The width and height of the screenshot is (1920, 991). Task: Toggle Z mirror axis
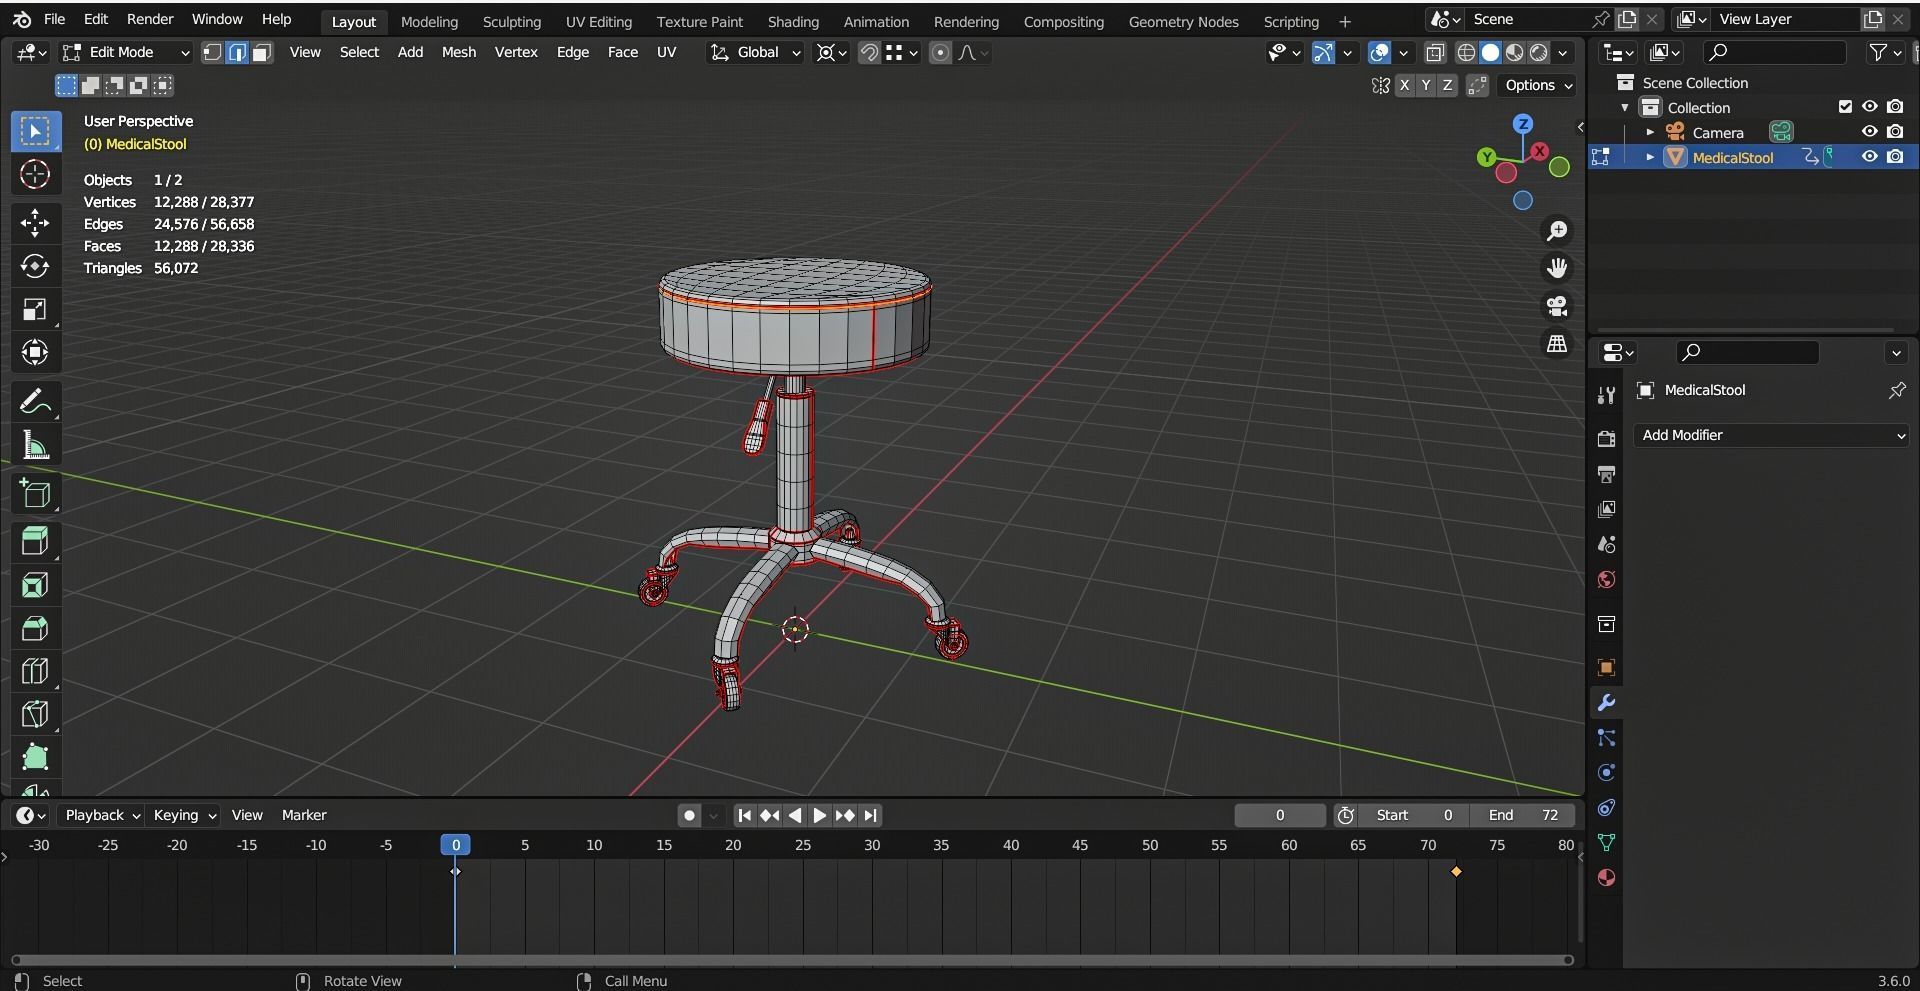click(1447, 85)
